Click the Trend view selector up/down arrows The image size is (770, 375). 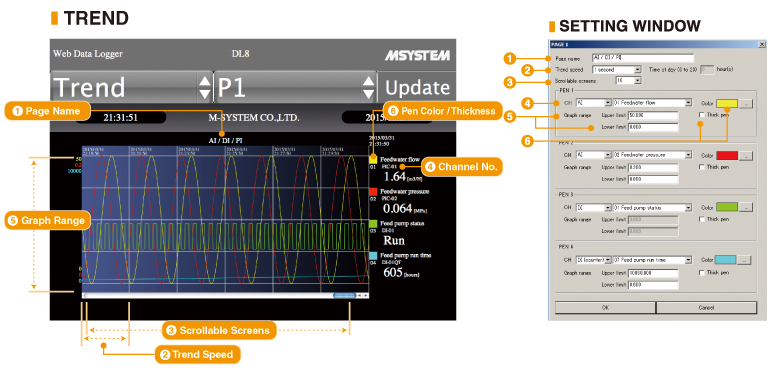(204, 88)
